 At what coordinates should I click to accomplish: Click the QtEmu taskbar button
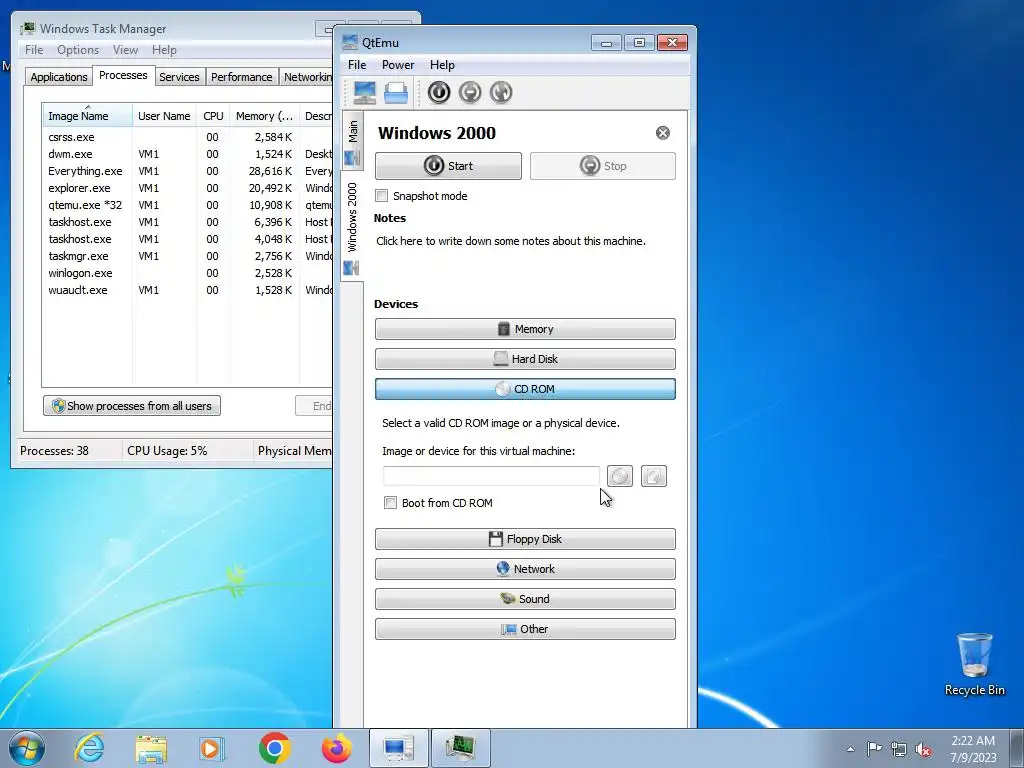pyautogui.click(x=398, y=748)
